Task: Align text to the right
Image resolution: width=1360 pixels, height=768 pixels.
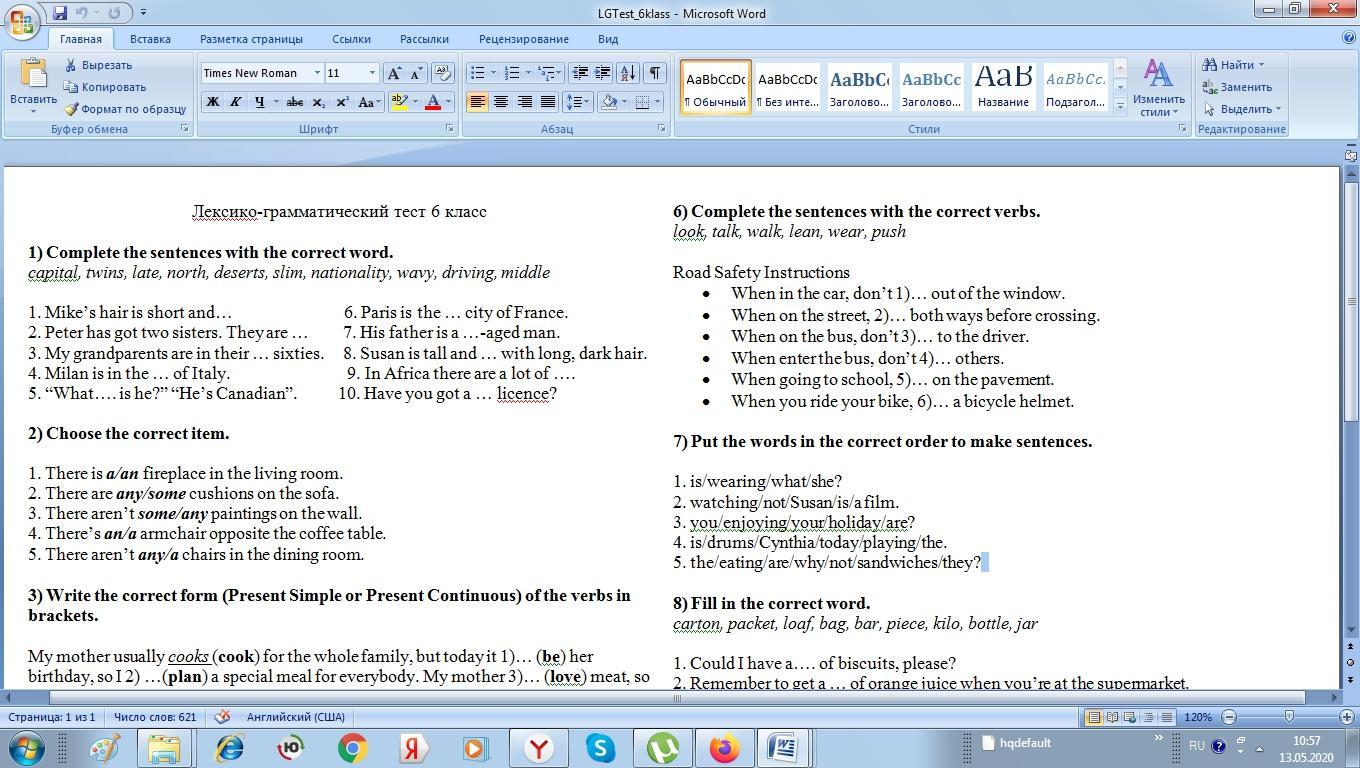Action: coord(524,102)
